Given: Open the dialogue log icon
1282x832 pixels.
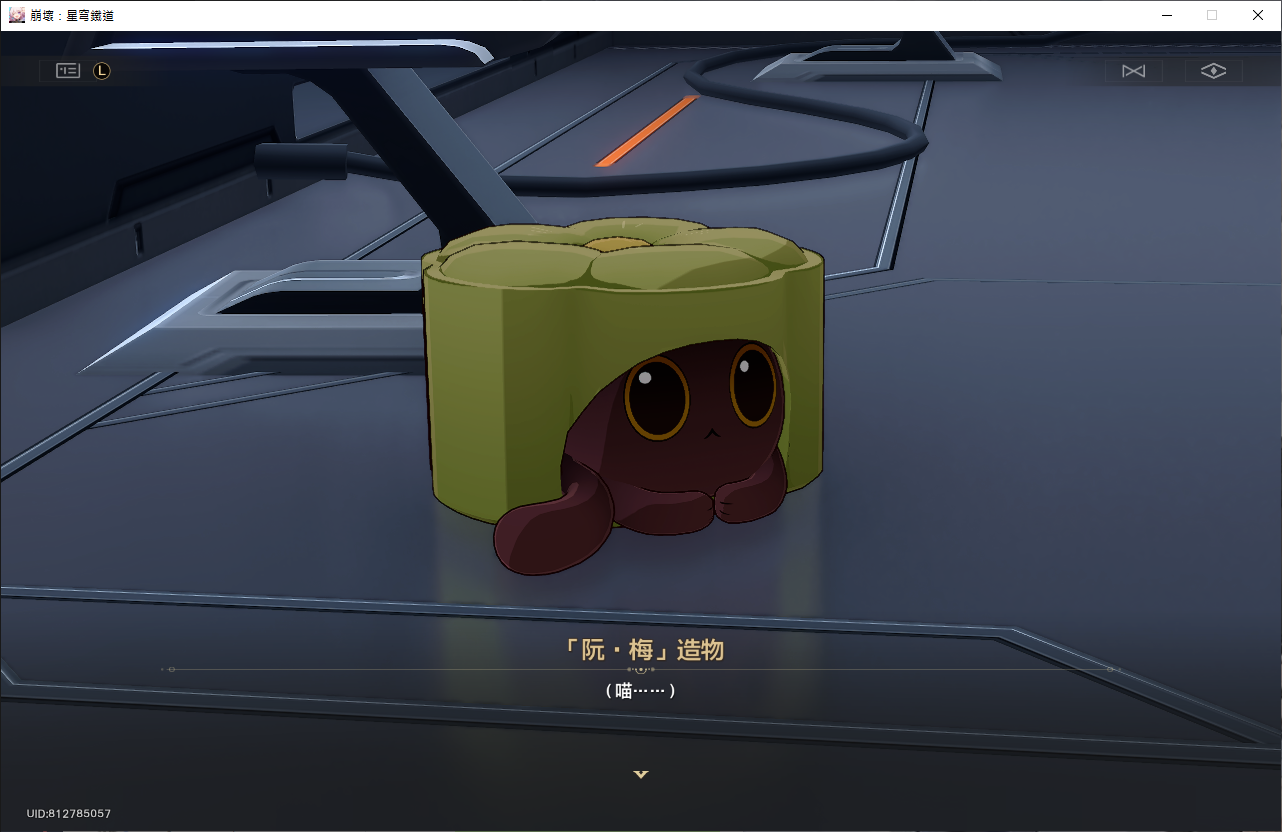Looking at the screenshot, I should 67,71.
